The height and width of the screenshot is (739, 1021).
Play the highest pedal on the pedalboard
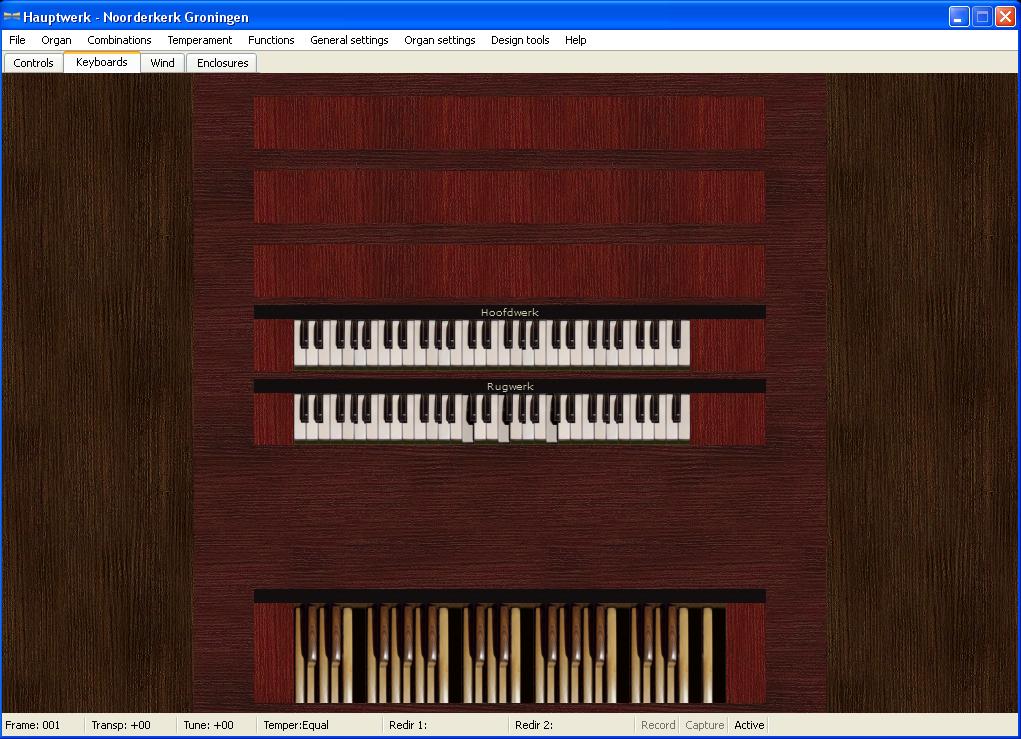(x=707, y=655)
